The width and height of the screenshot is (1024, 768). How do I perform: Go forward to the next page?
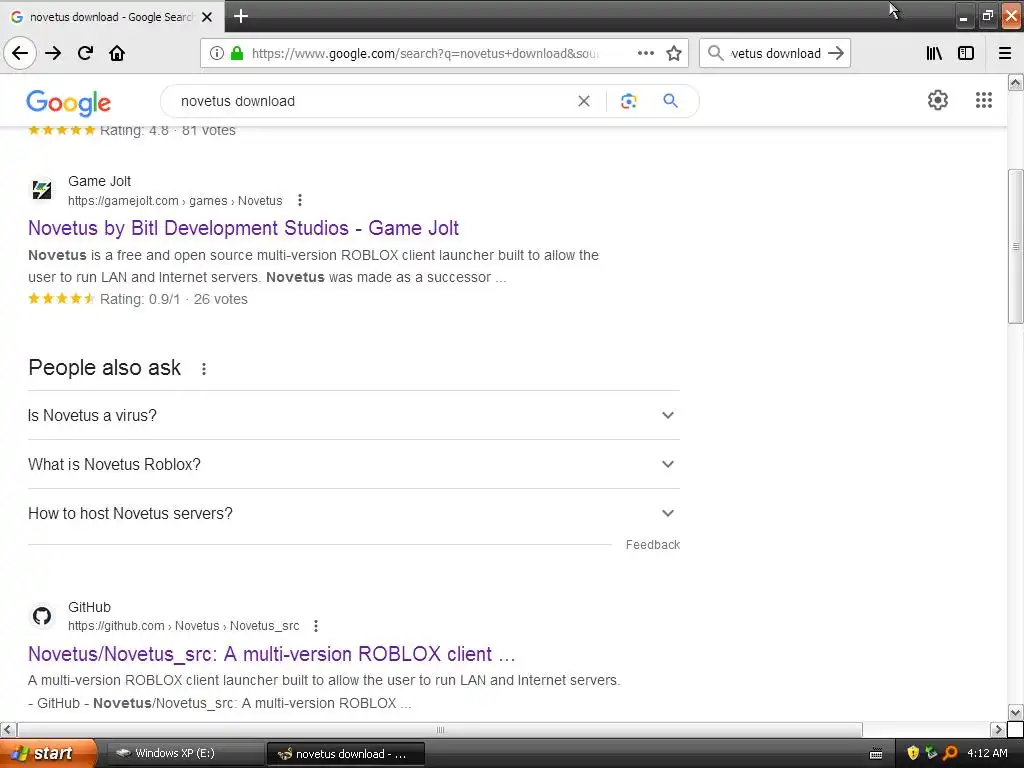tap(53, 54)
